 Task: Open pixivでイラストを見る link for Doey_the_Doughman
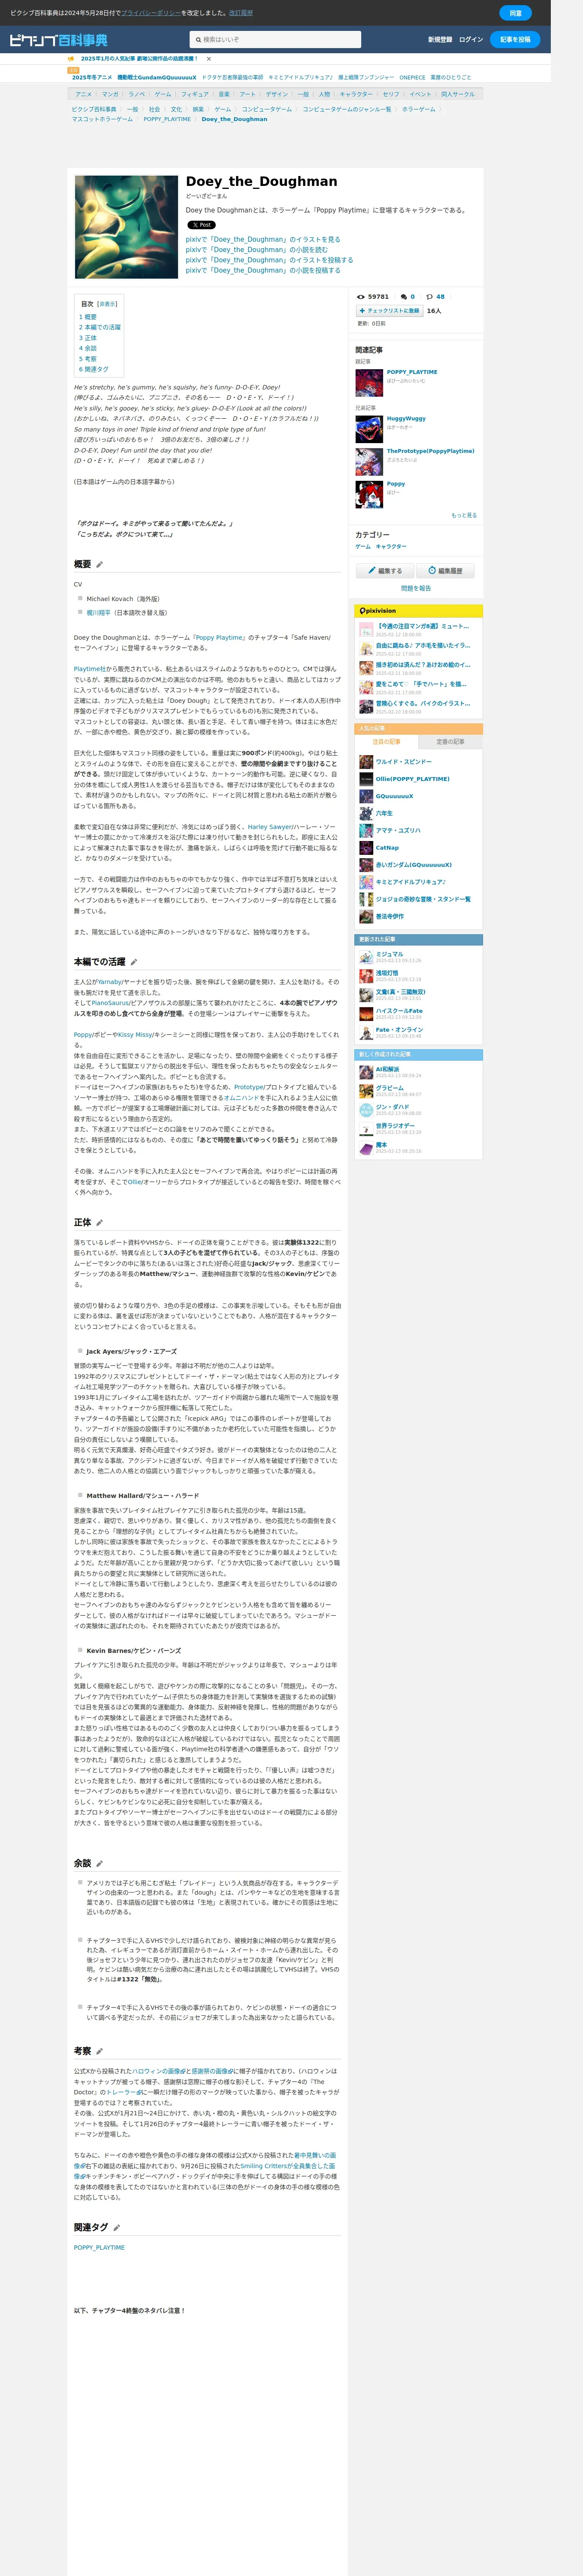[263, 240]
